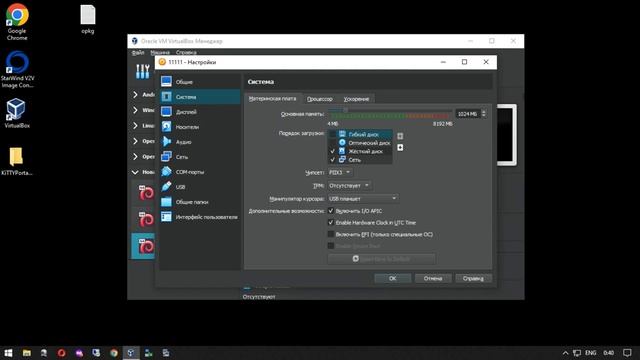
Task: Expand the Win... group in Manager
Action: click(x=136, y=110)
